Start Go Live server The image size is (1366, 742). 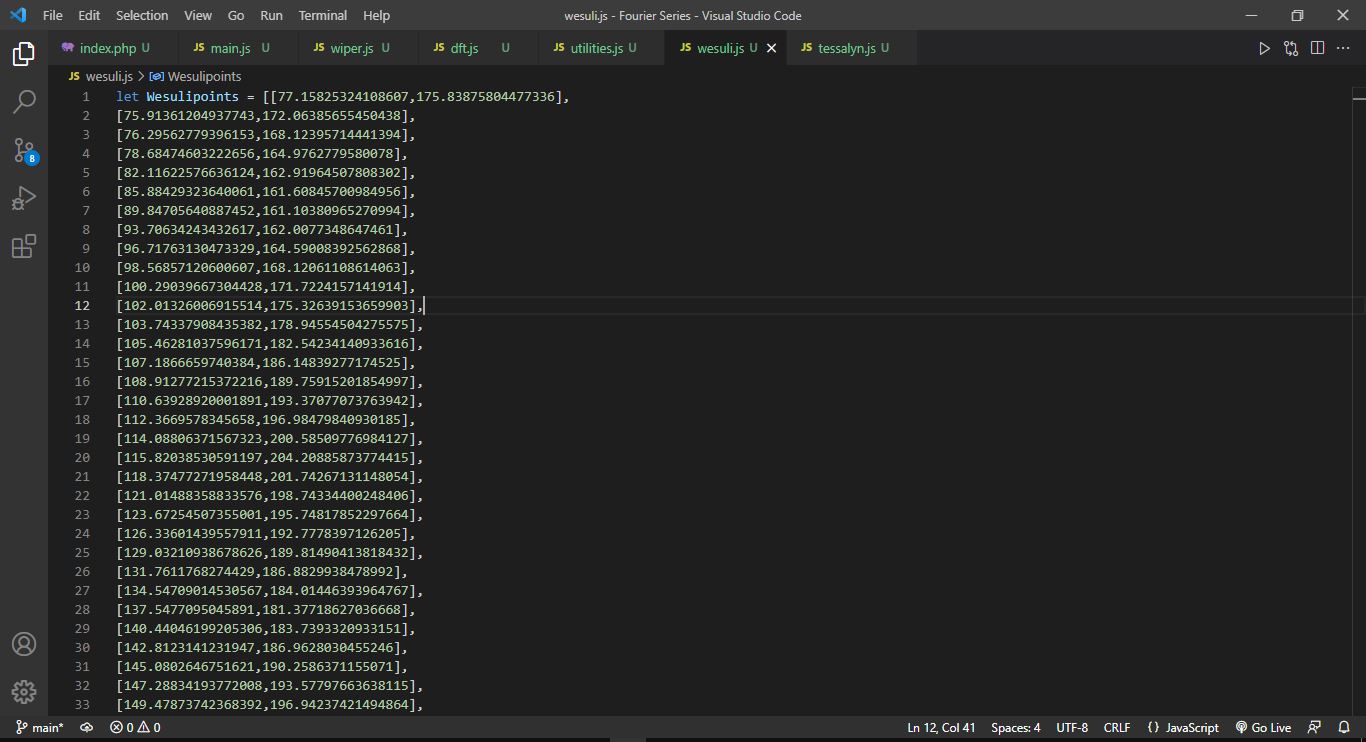pos(1263,728)
